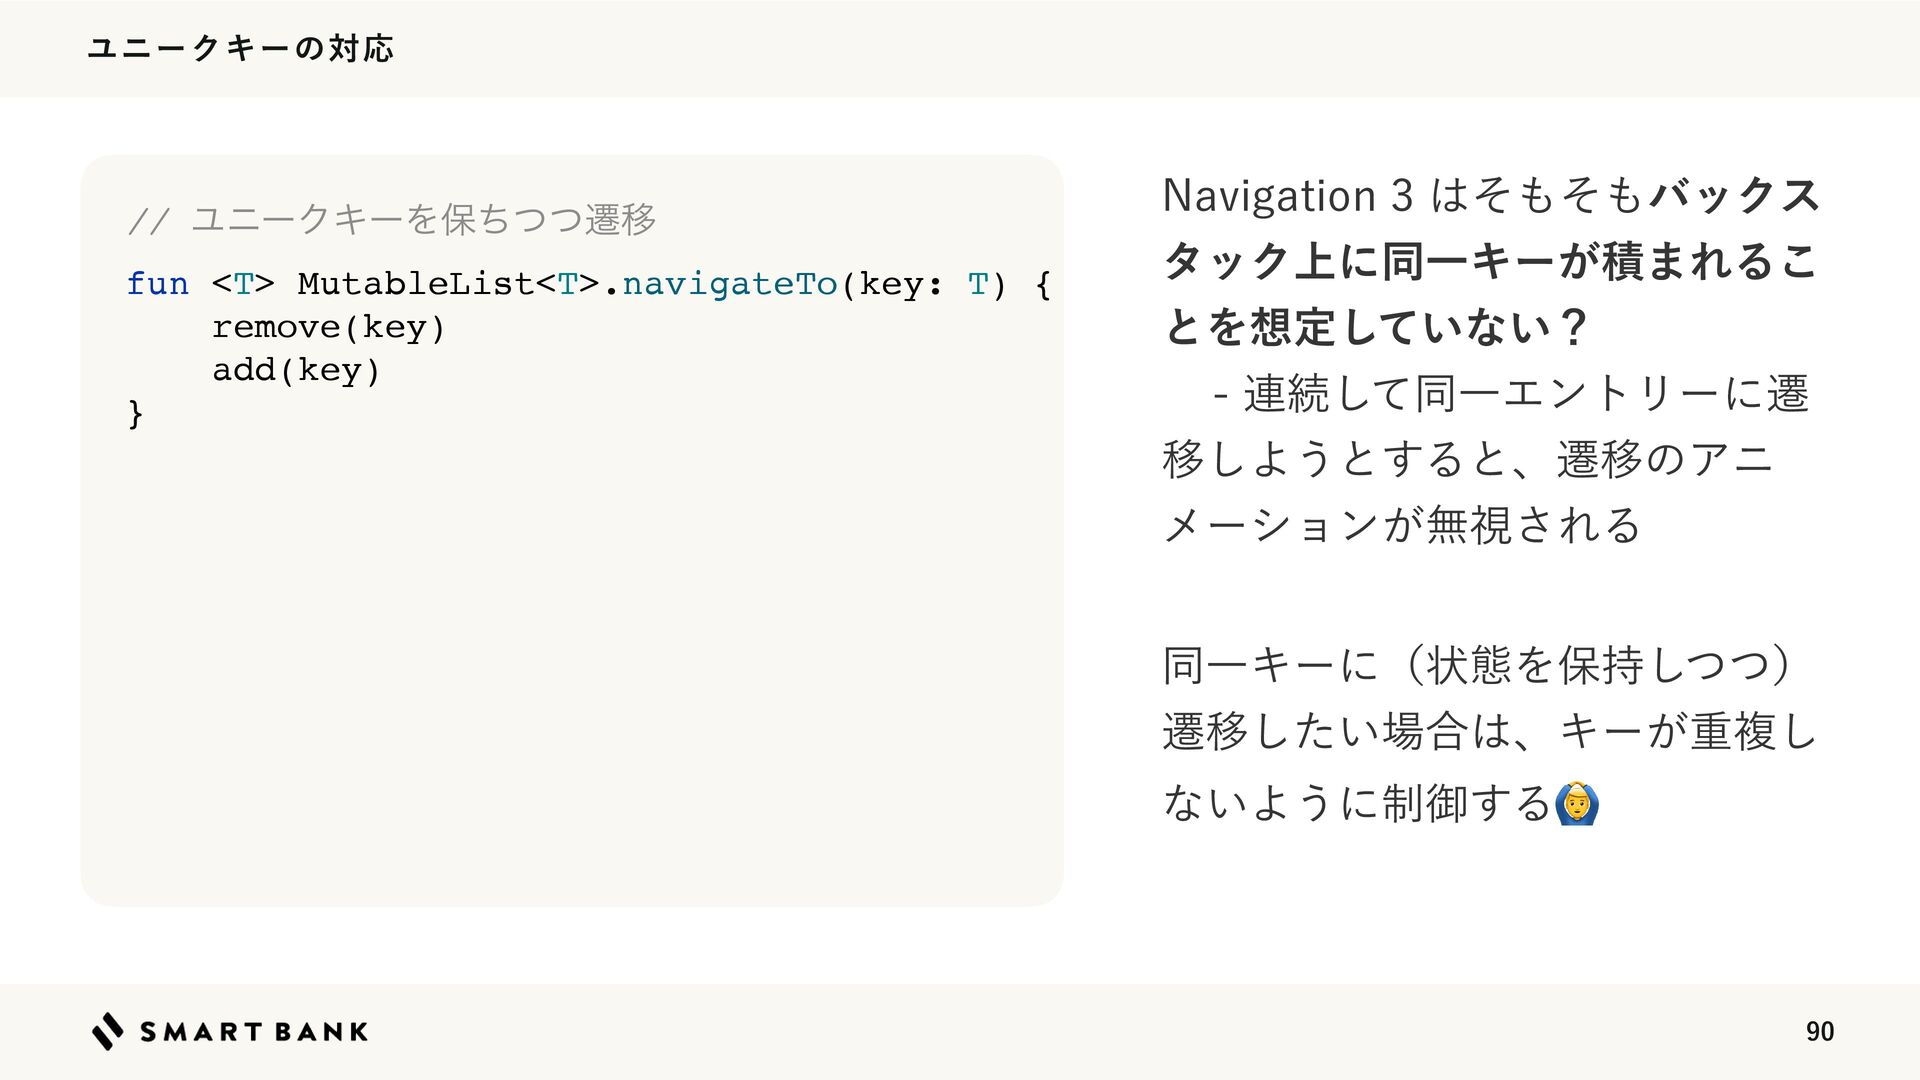The height and width of the screenshot is (1080, 1920).
Task: Click the add(key) code line
Action: [x=296, y=371]
